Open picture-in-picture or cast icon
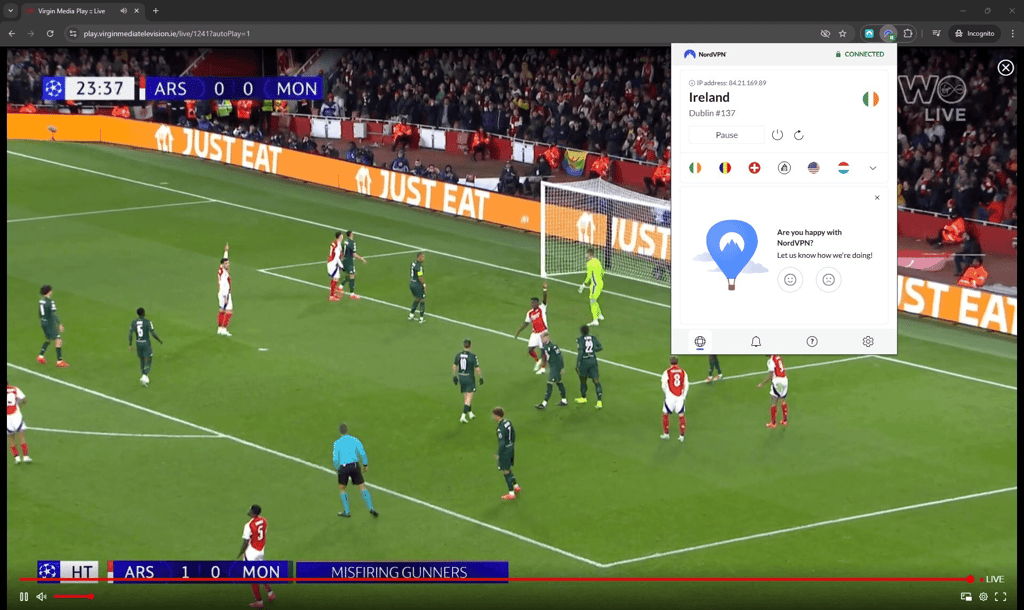 point(966,596)
